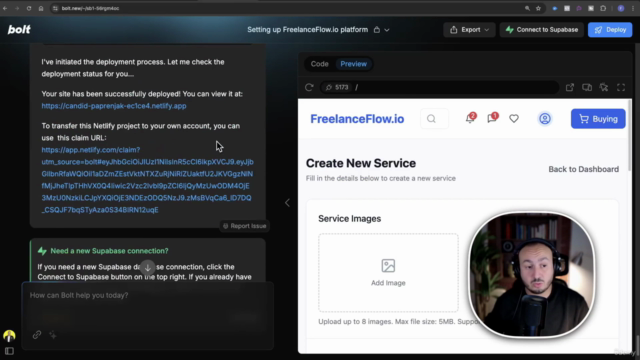This screenshot has height=360, width=640.
Task: Reload the preview pane
Action: (309, 87)
